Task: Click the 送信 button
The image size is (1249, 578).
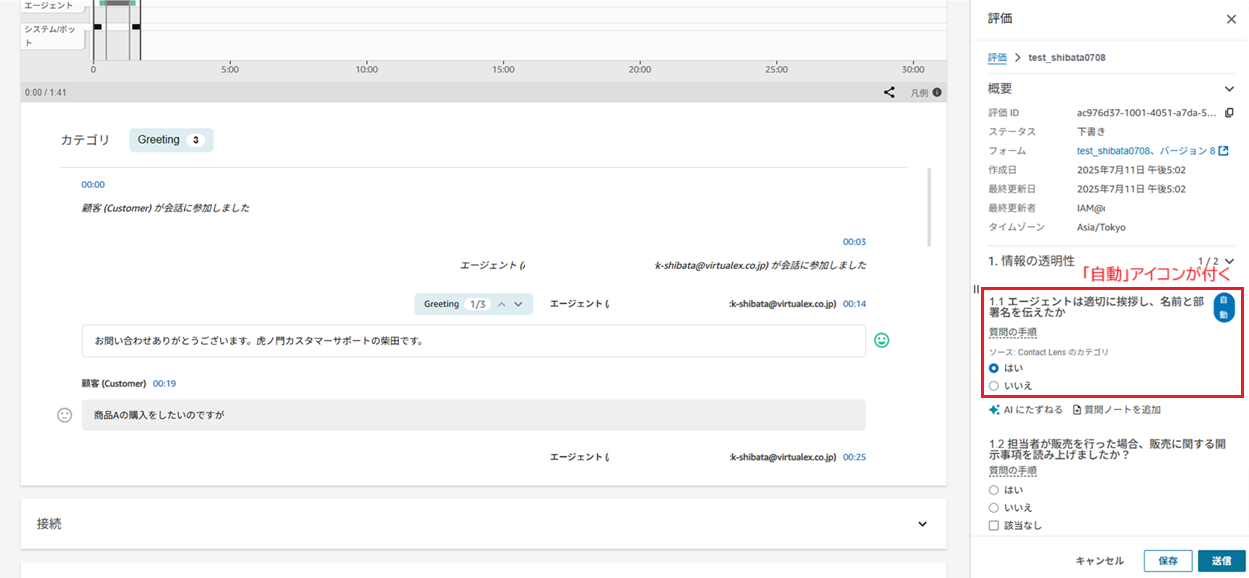Action: 1222,561
